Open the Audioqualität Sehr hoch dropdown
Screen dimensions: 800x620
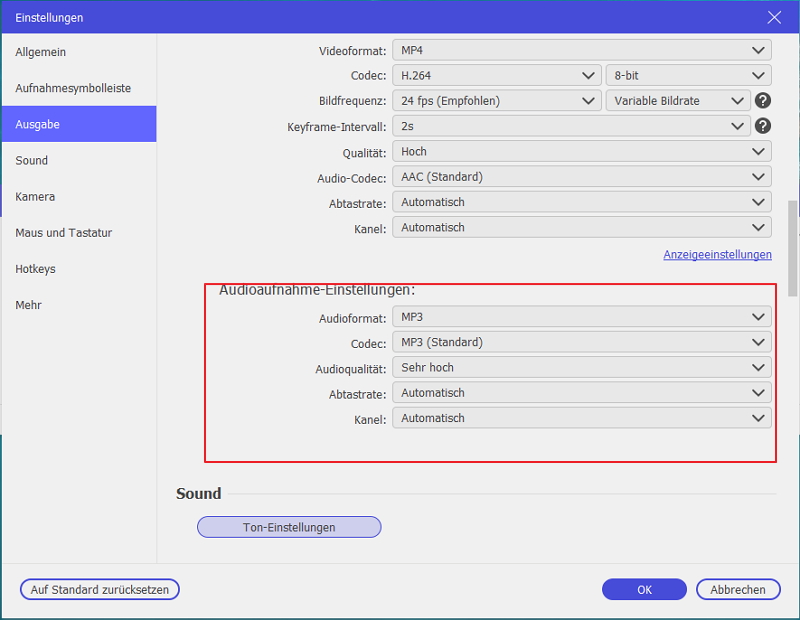pyautogui.click(x=581, y=368)
